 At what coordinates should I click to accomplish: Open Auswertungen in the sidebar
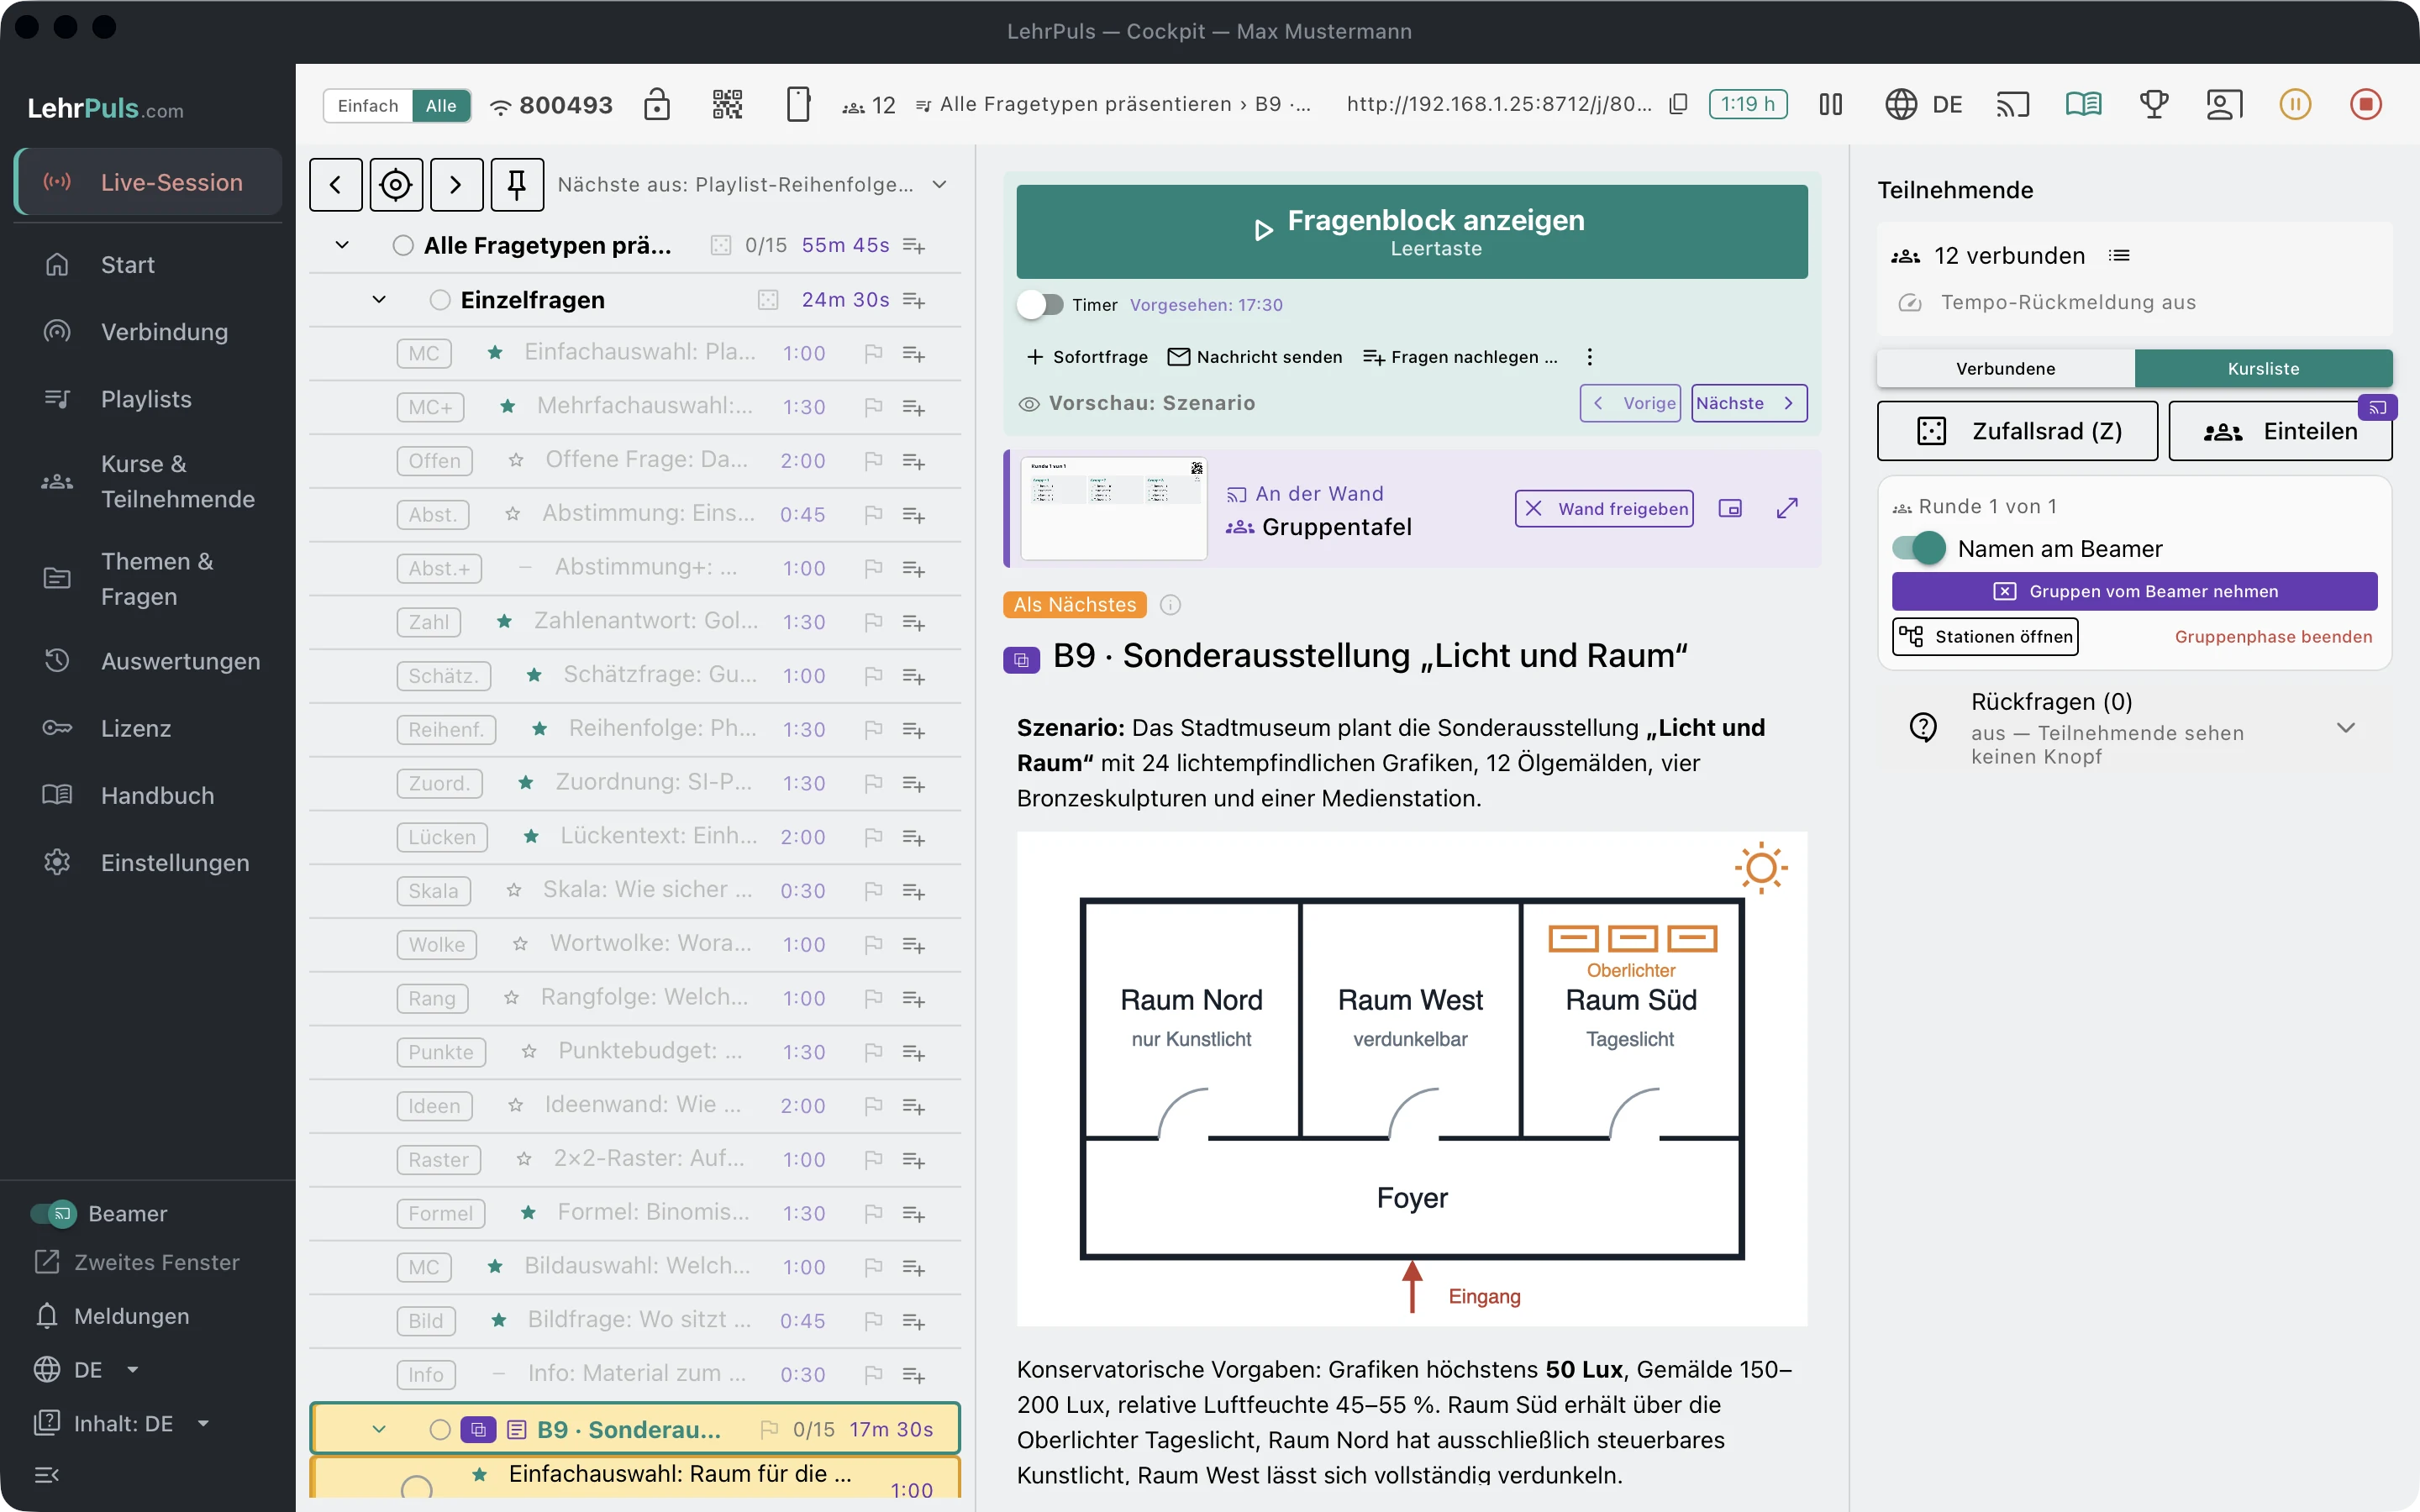pyautogui.click(x=148, y=661)
